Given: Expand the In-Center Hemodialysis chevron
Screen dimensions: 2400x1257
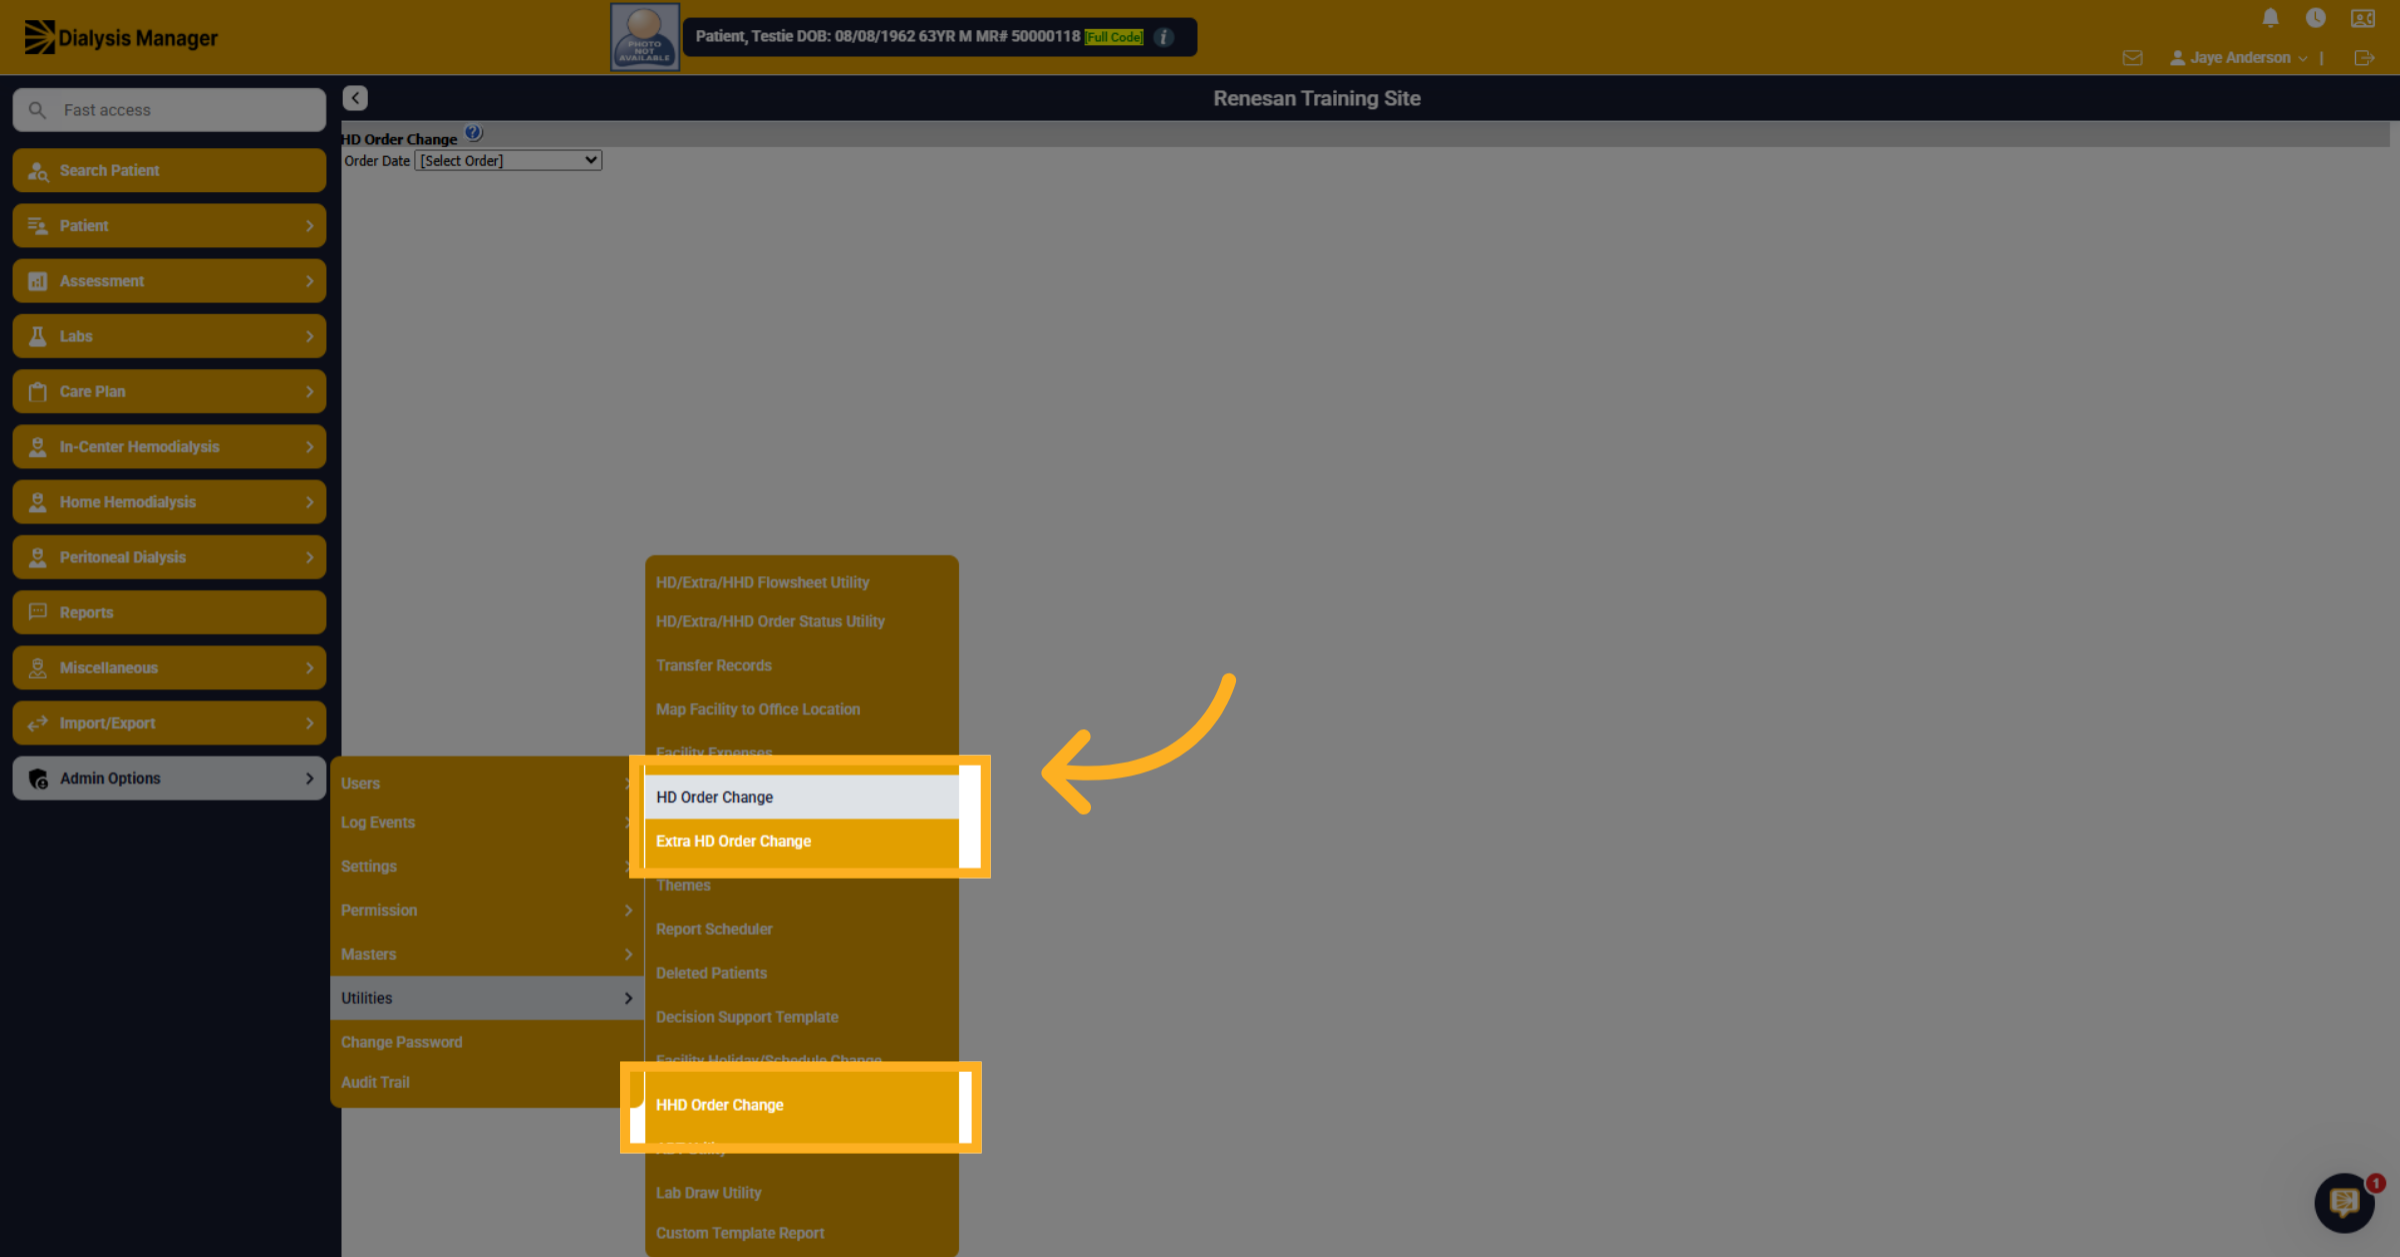Looking at the screenshot, I should click(309, 447).
